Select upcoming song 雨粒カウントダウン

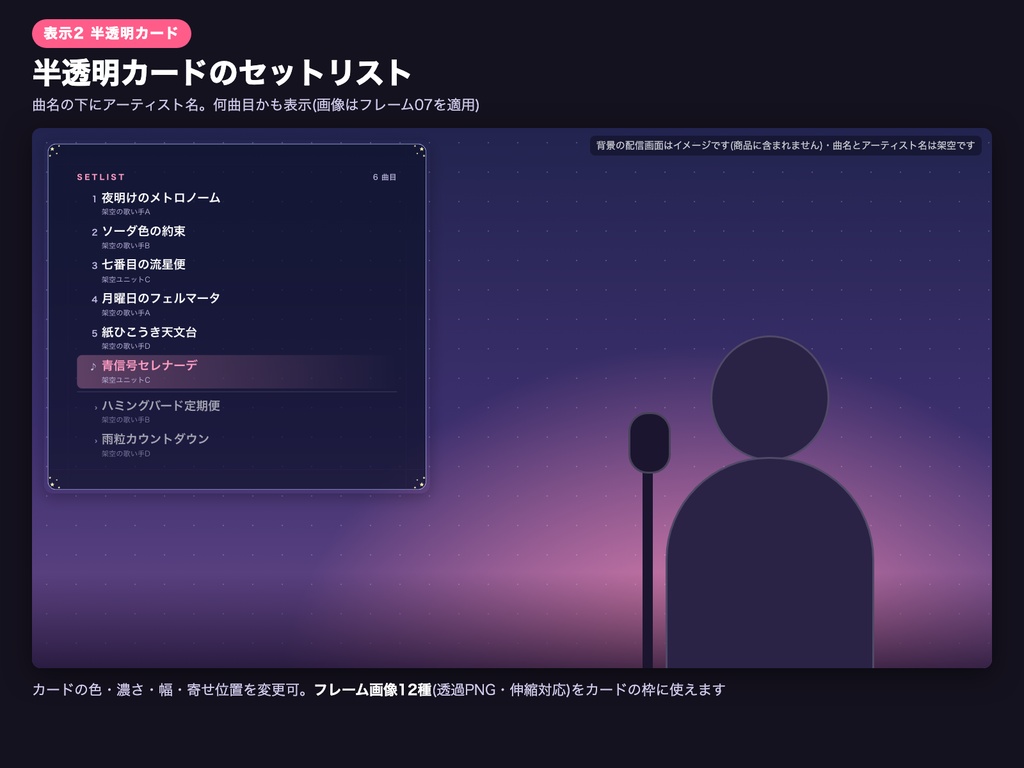tap(155, 439)
